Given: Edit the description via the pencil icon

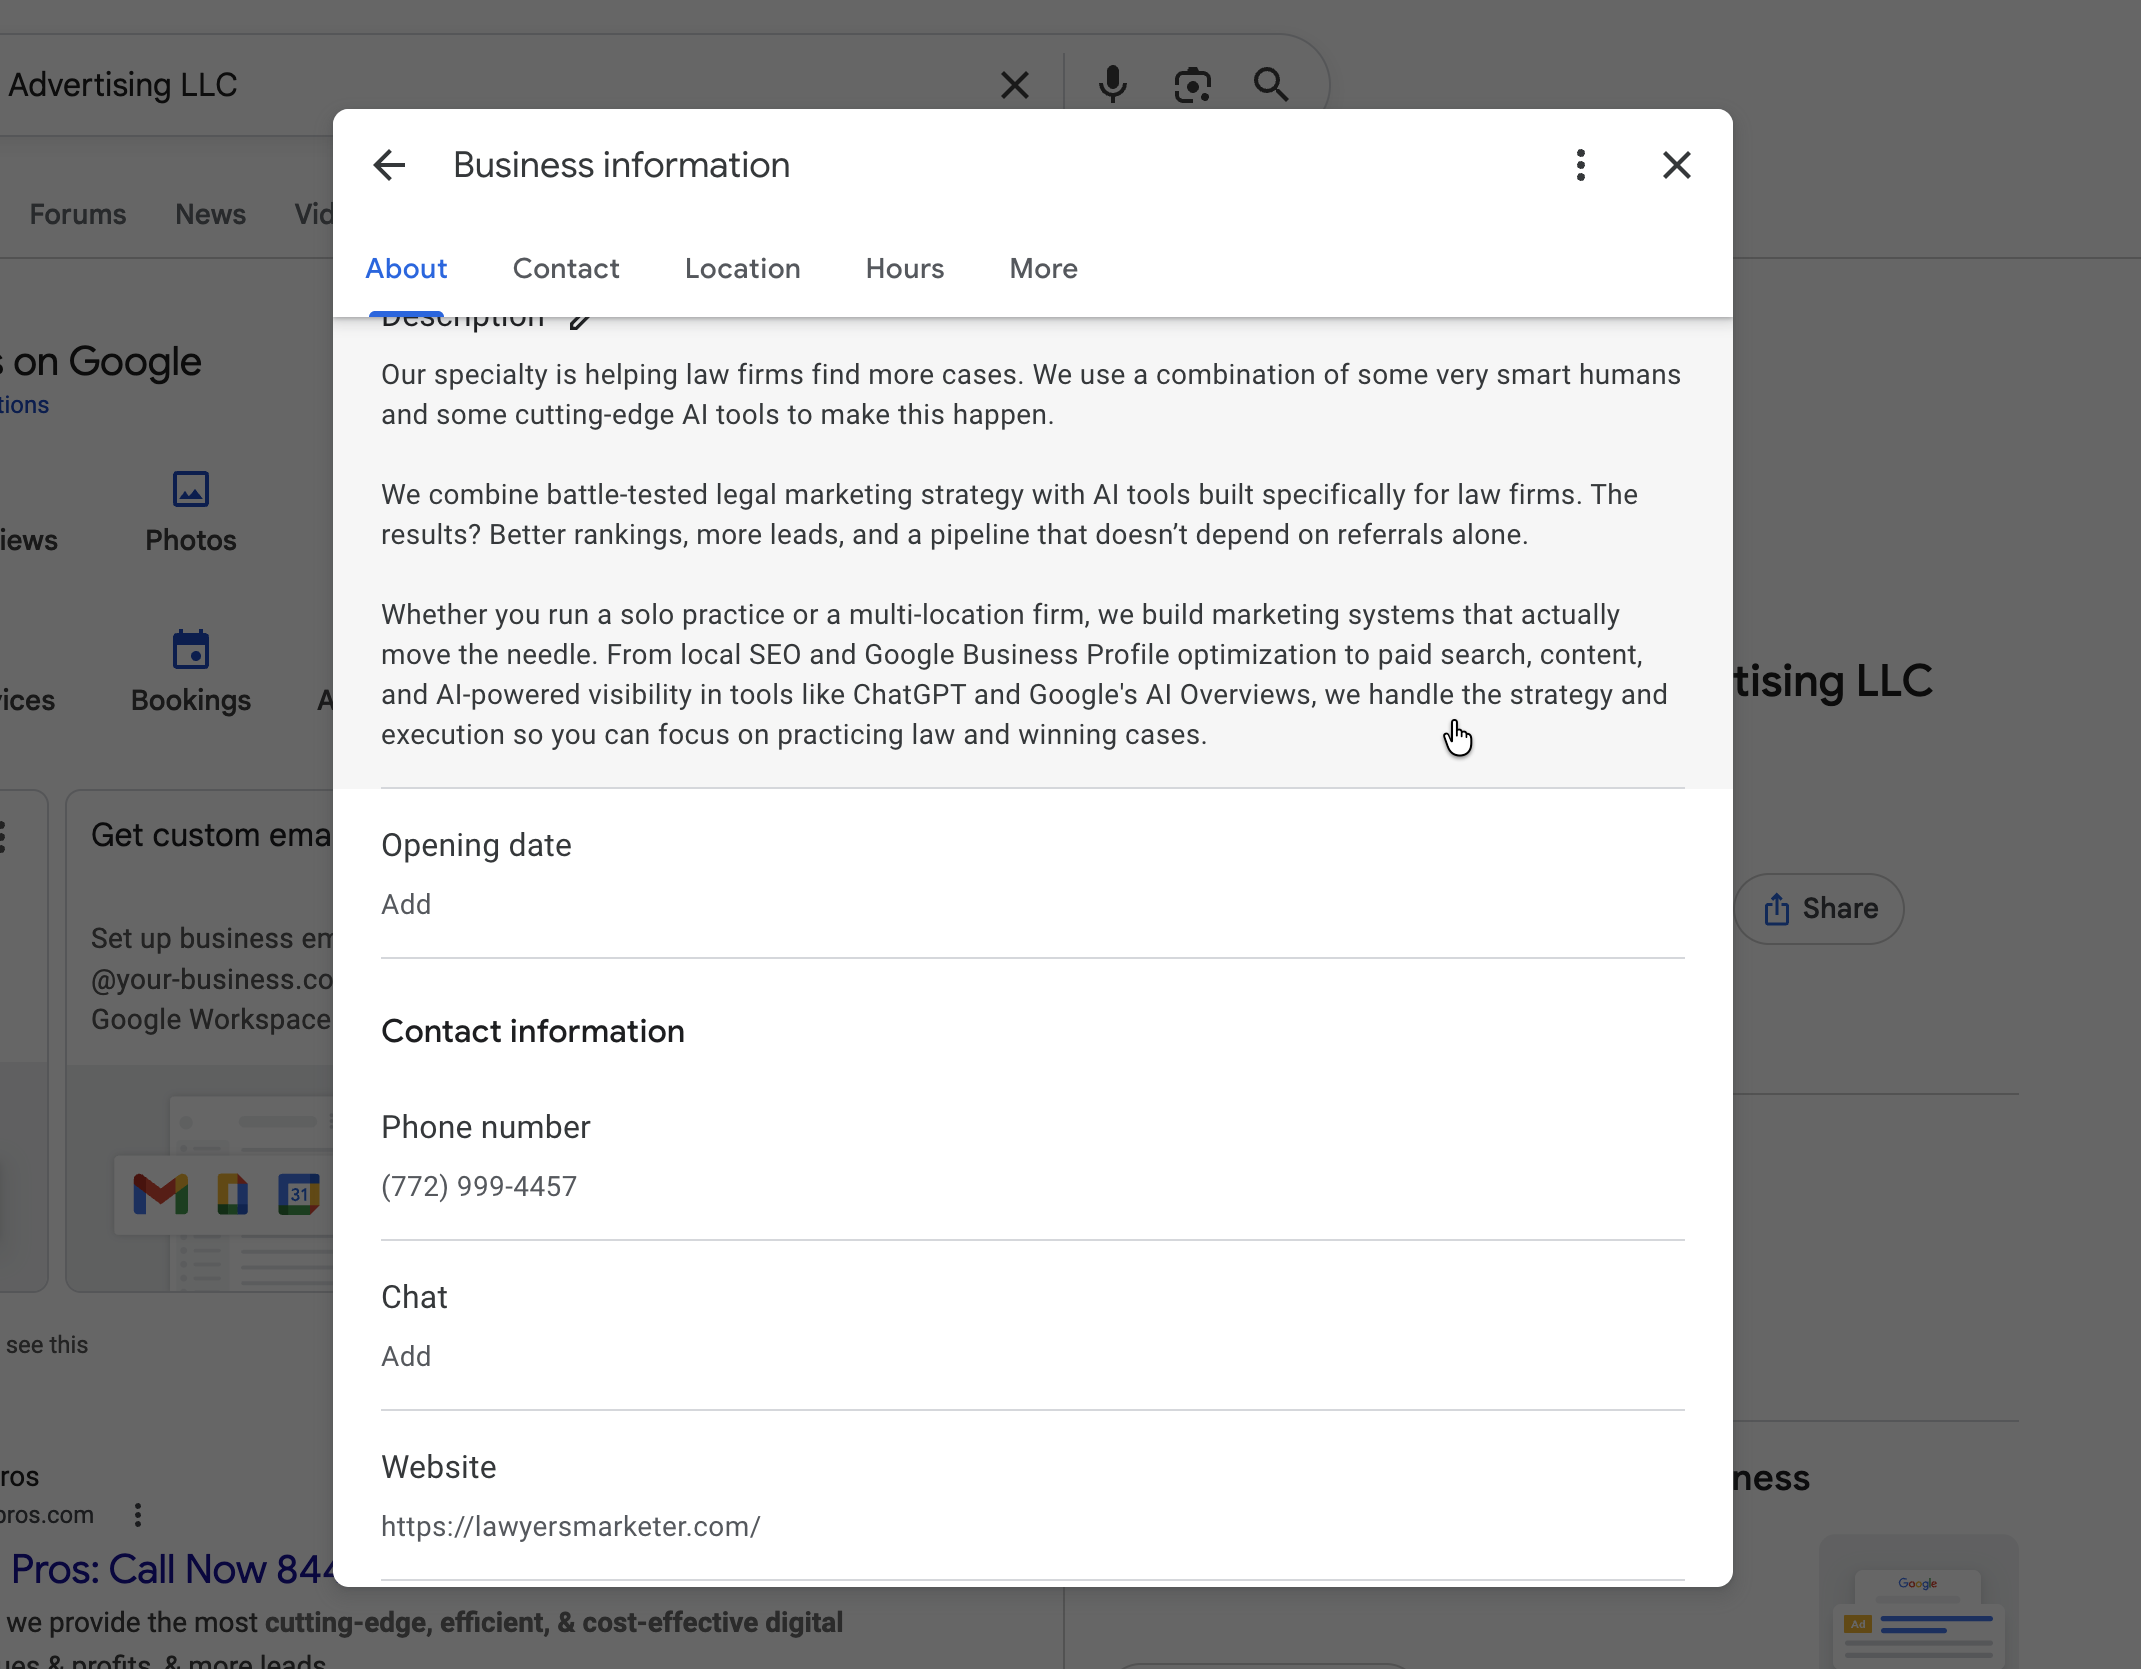Looking at the screenshot, I should 580,322.
